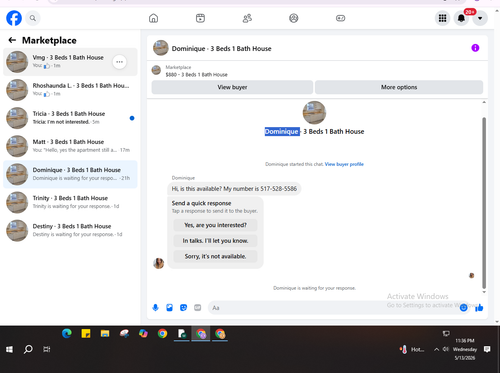Viewport: 500px width, 373px height.
Task: Click the large listing thumbnail in chat body
Action: pyautogui.click(x=314, y=113)
